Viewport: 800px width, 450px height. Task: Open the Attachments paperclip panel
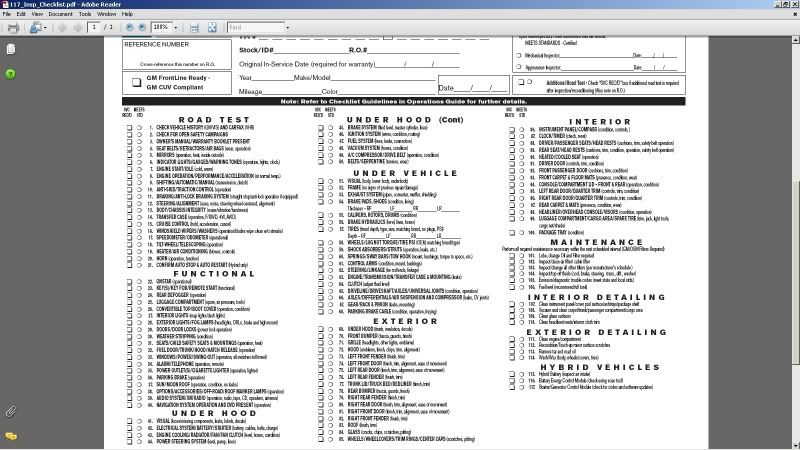[x=11, y=411]
